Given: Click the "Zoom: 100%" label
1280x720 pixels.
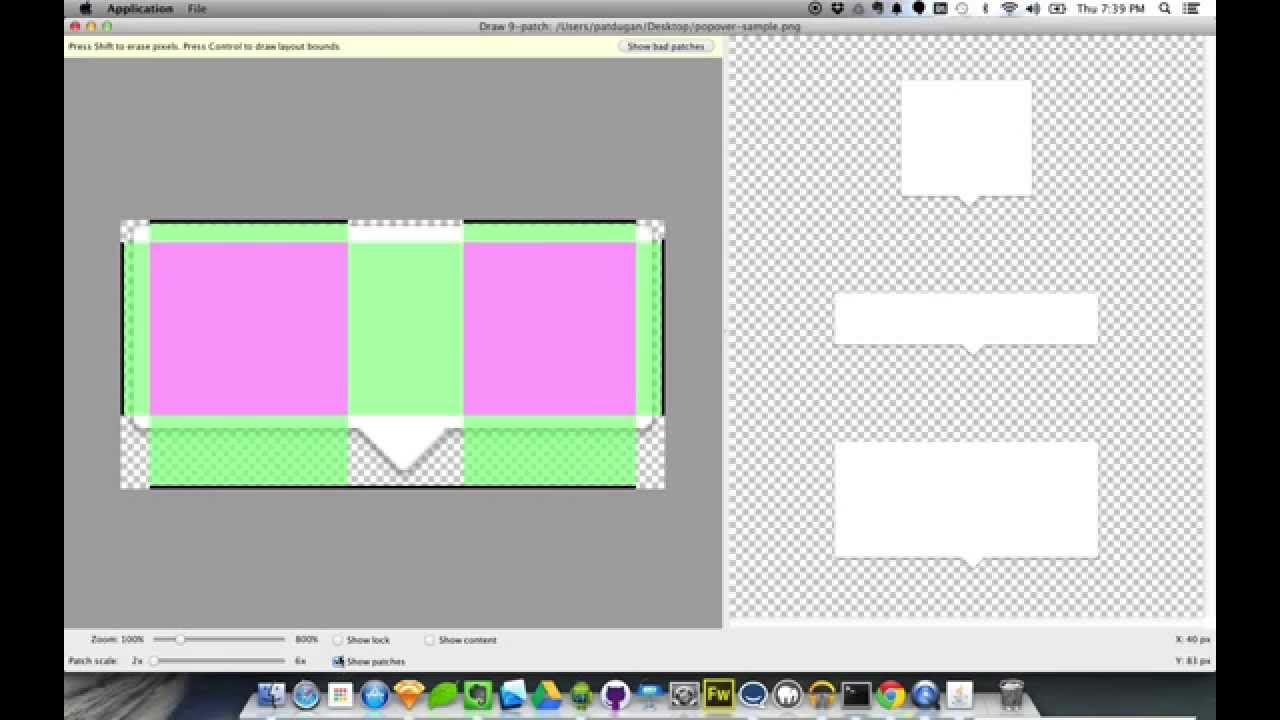Looking at the screenshot, I should [117, 640].
